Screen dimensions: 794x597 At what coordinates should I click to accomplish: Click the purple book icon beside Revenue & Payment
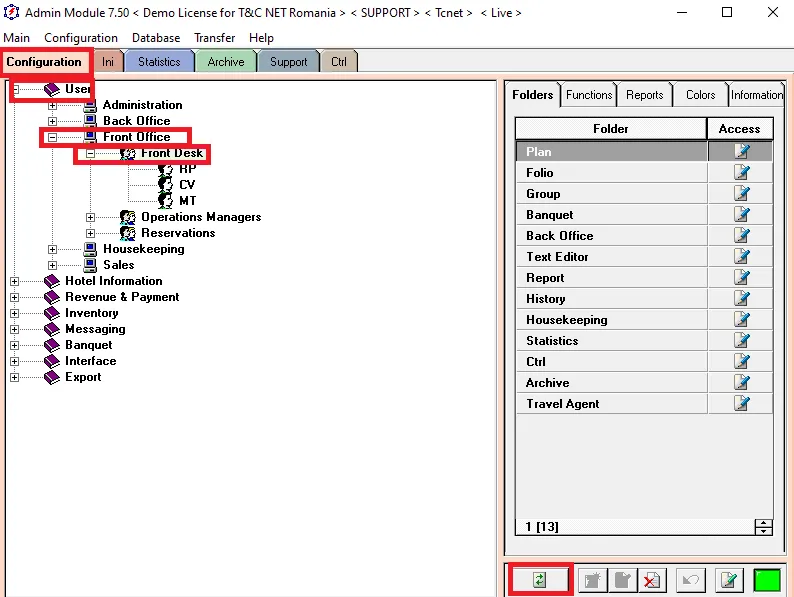52,297
